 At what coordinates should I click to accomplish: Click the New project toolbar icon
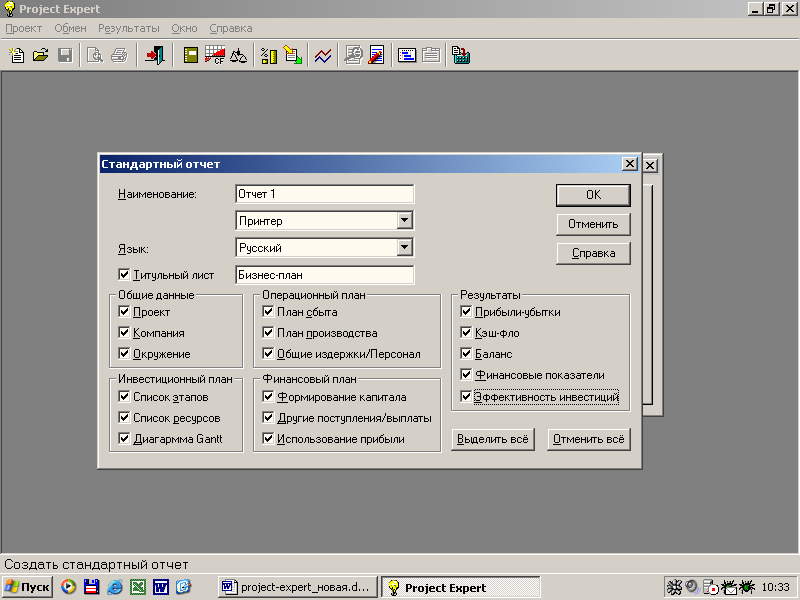pyautogui.click(x=17, y=55)
